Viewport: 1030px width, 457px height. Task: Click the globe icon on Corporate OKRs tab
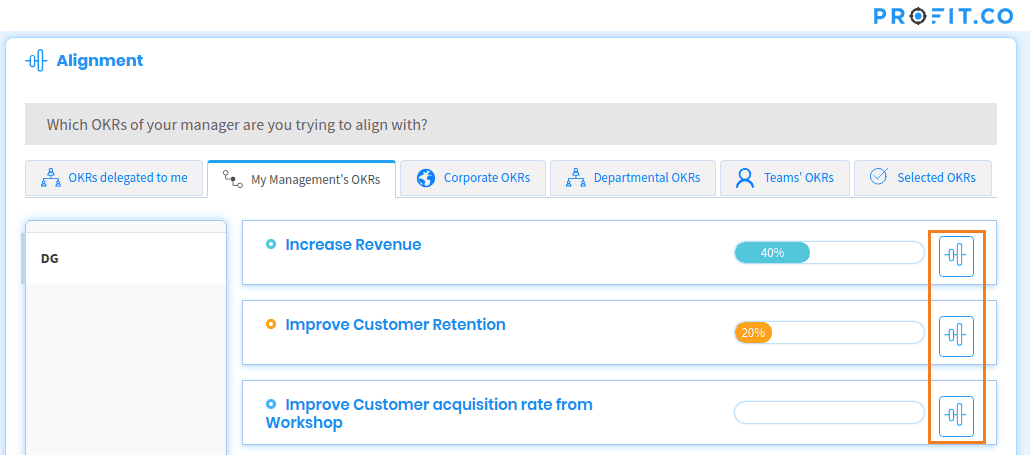(x=426, y=178)
